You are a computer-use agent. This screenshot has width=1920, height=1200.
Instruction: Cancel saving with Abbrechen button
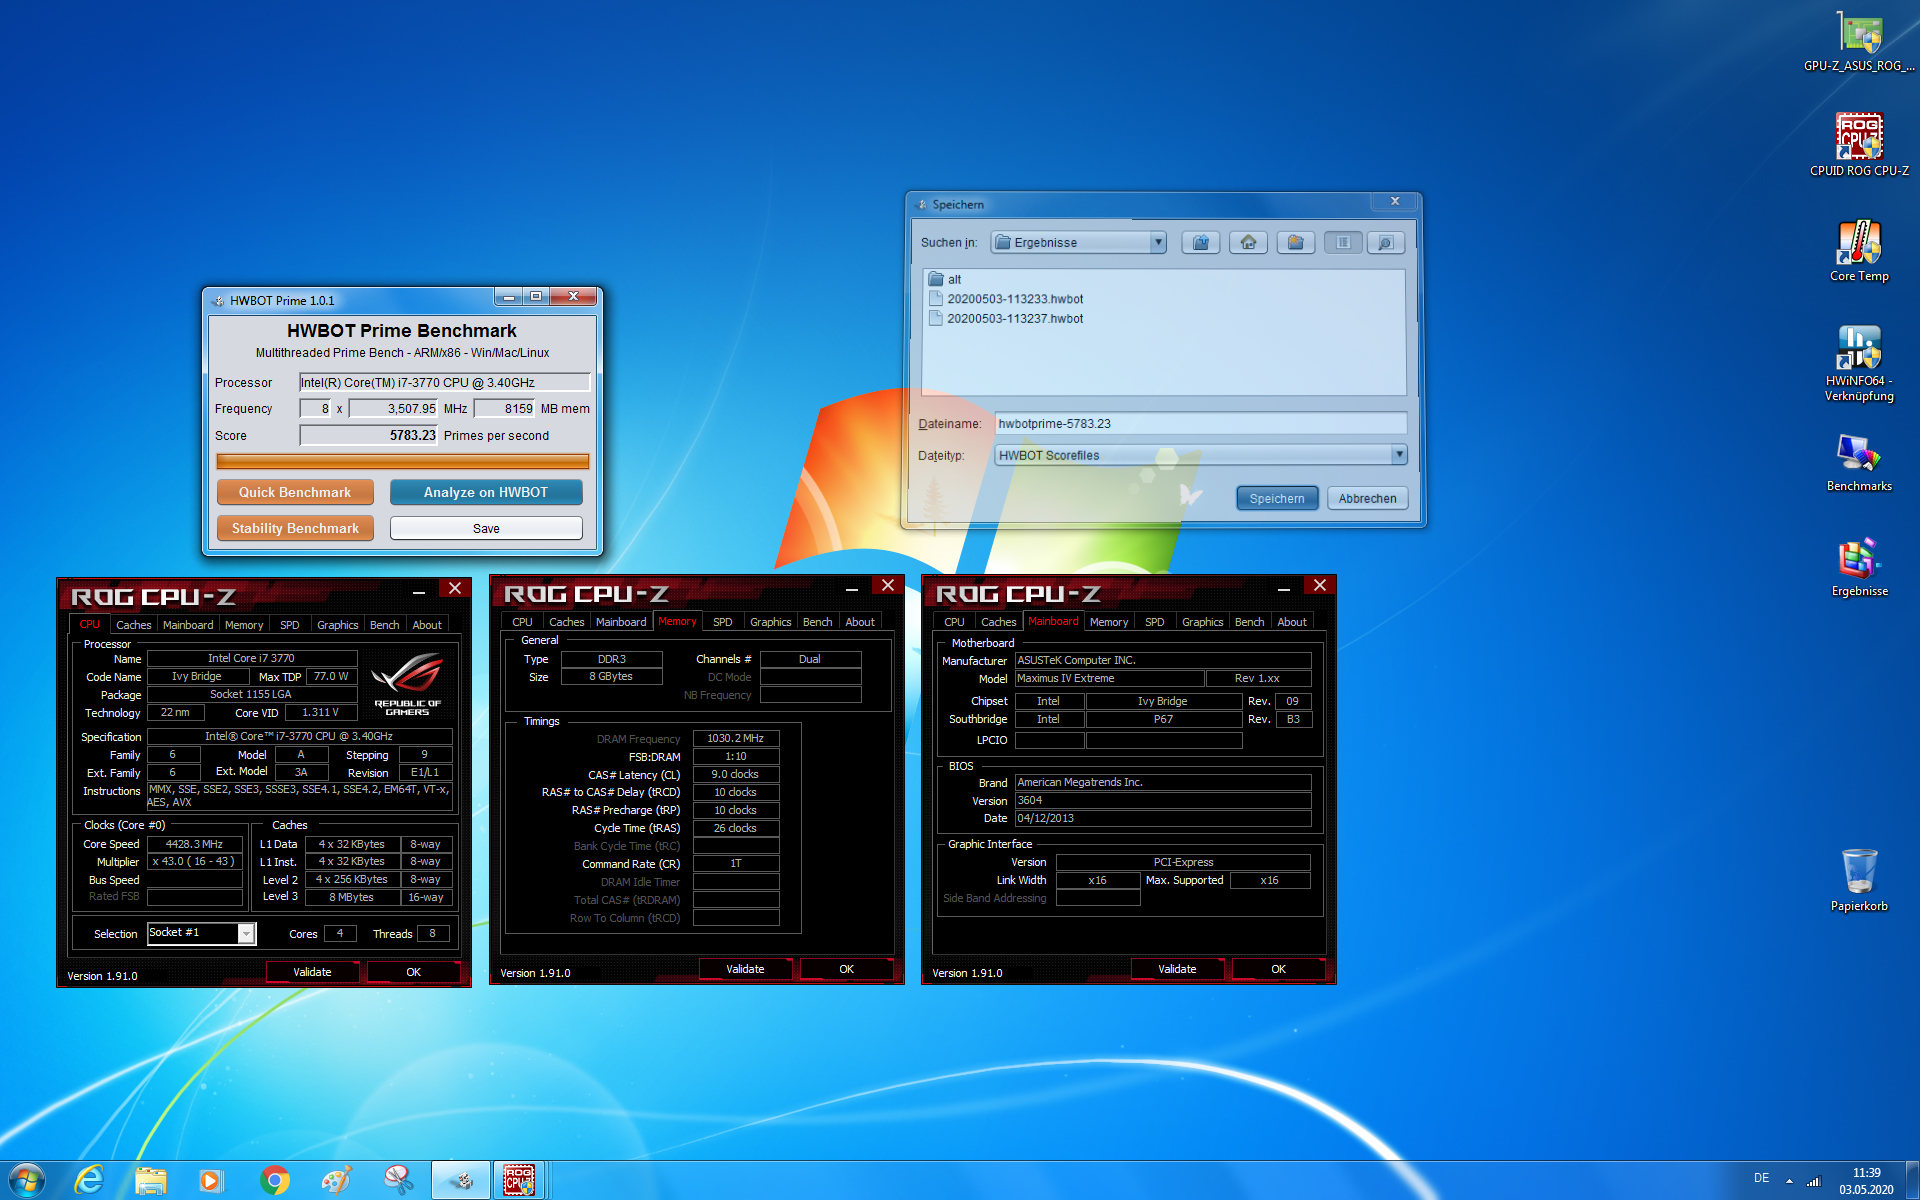pyautogui.click(x=1367, y=498)
